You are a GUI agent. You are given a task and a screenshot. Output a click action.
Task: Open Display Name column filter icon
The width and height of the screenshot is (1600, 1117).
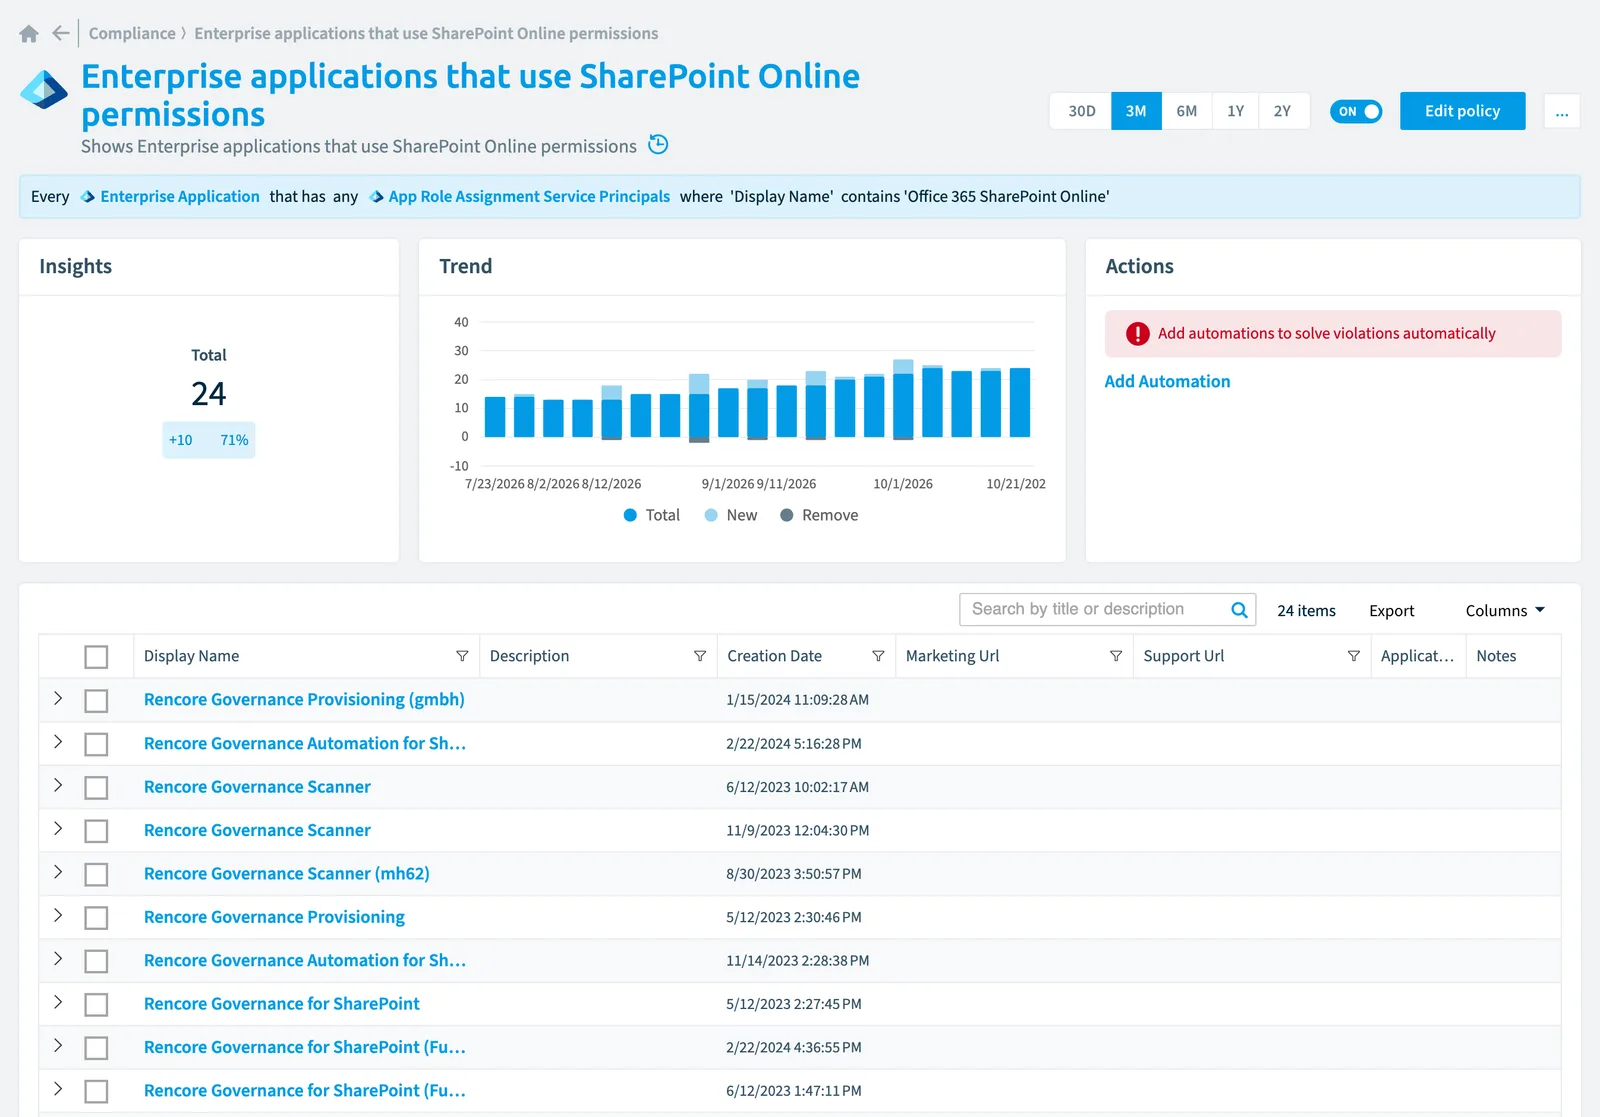pyautogui.click(x=462, y=656)
